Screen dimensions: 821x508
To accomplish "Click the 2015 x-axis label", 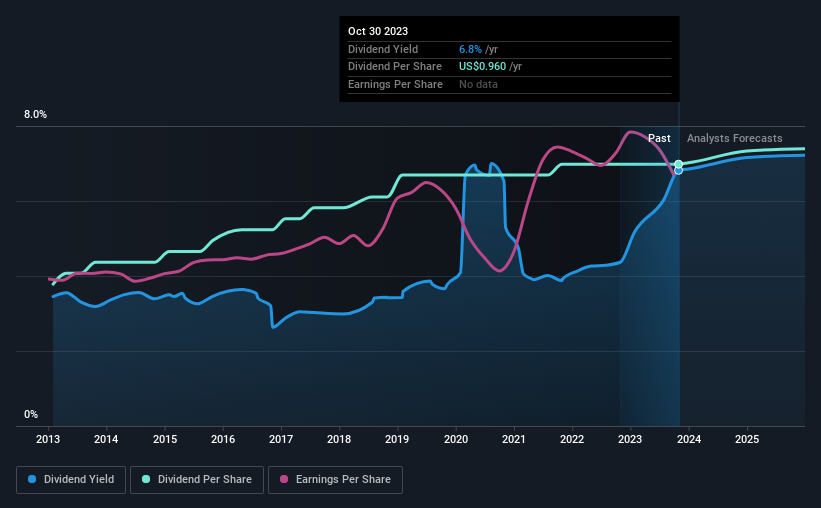I will coord(165,439).
